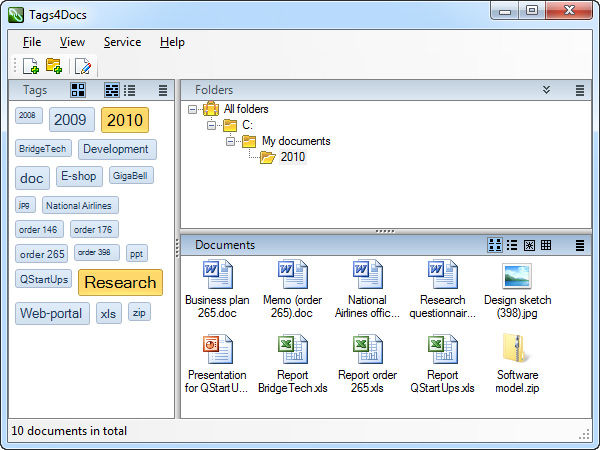Select the Web-portal tag

[x=53, y=314]
